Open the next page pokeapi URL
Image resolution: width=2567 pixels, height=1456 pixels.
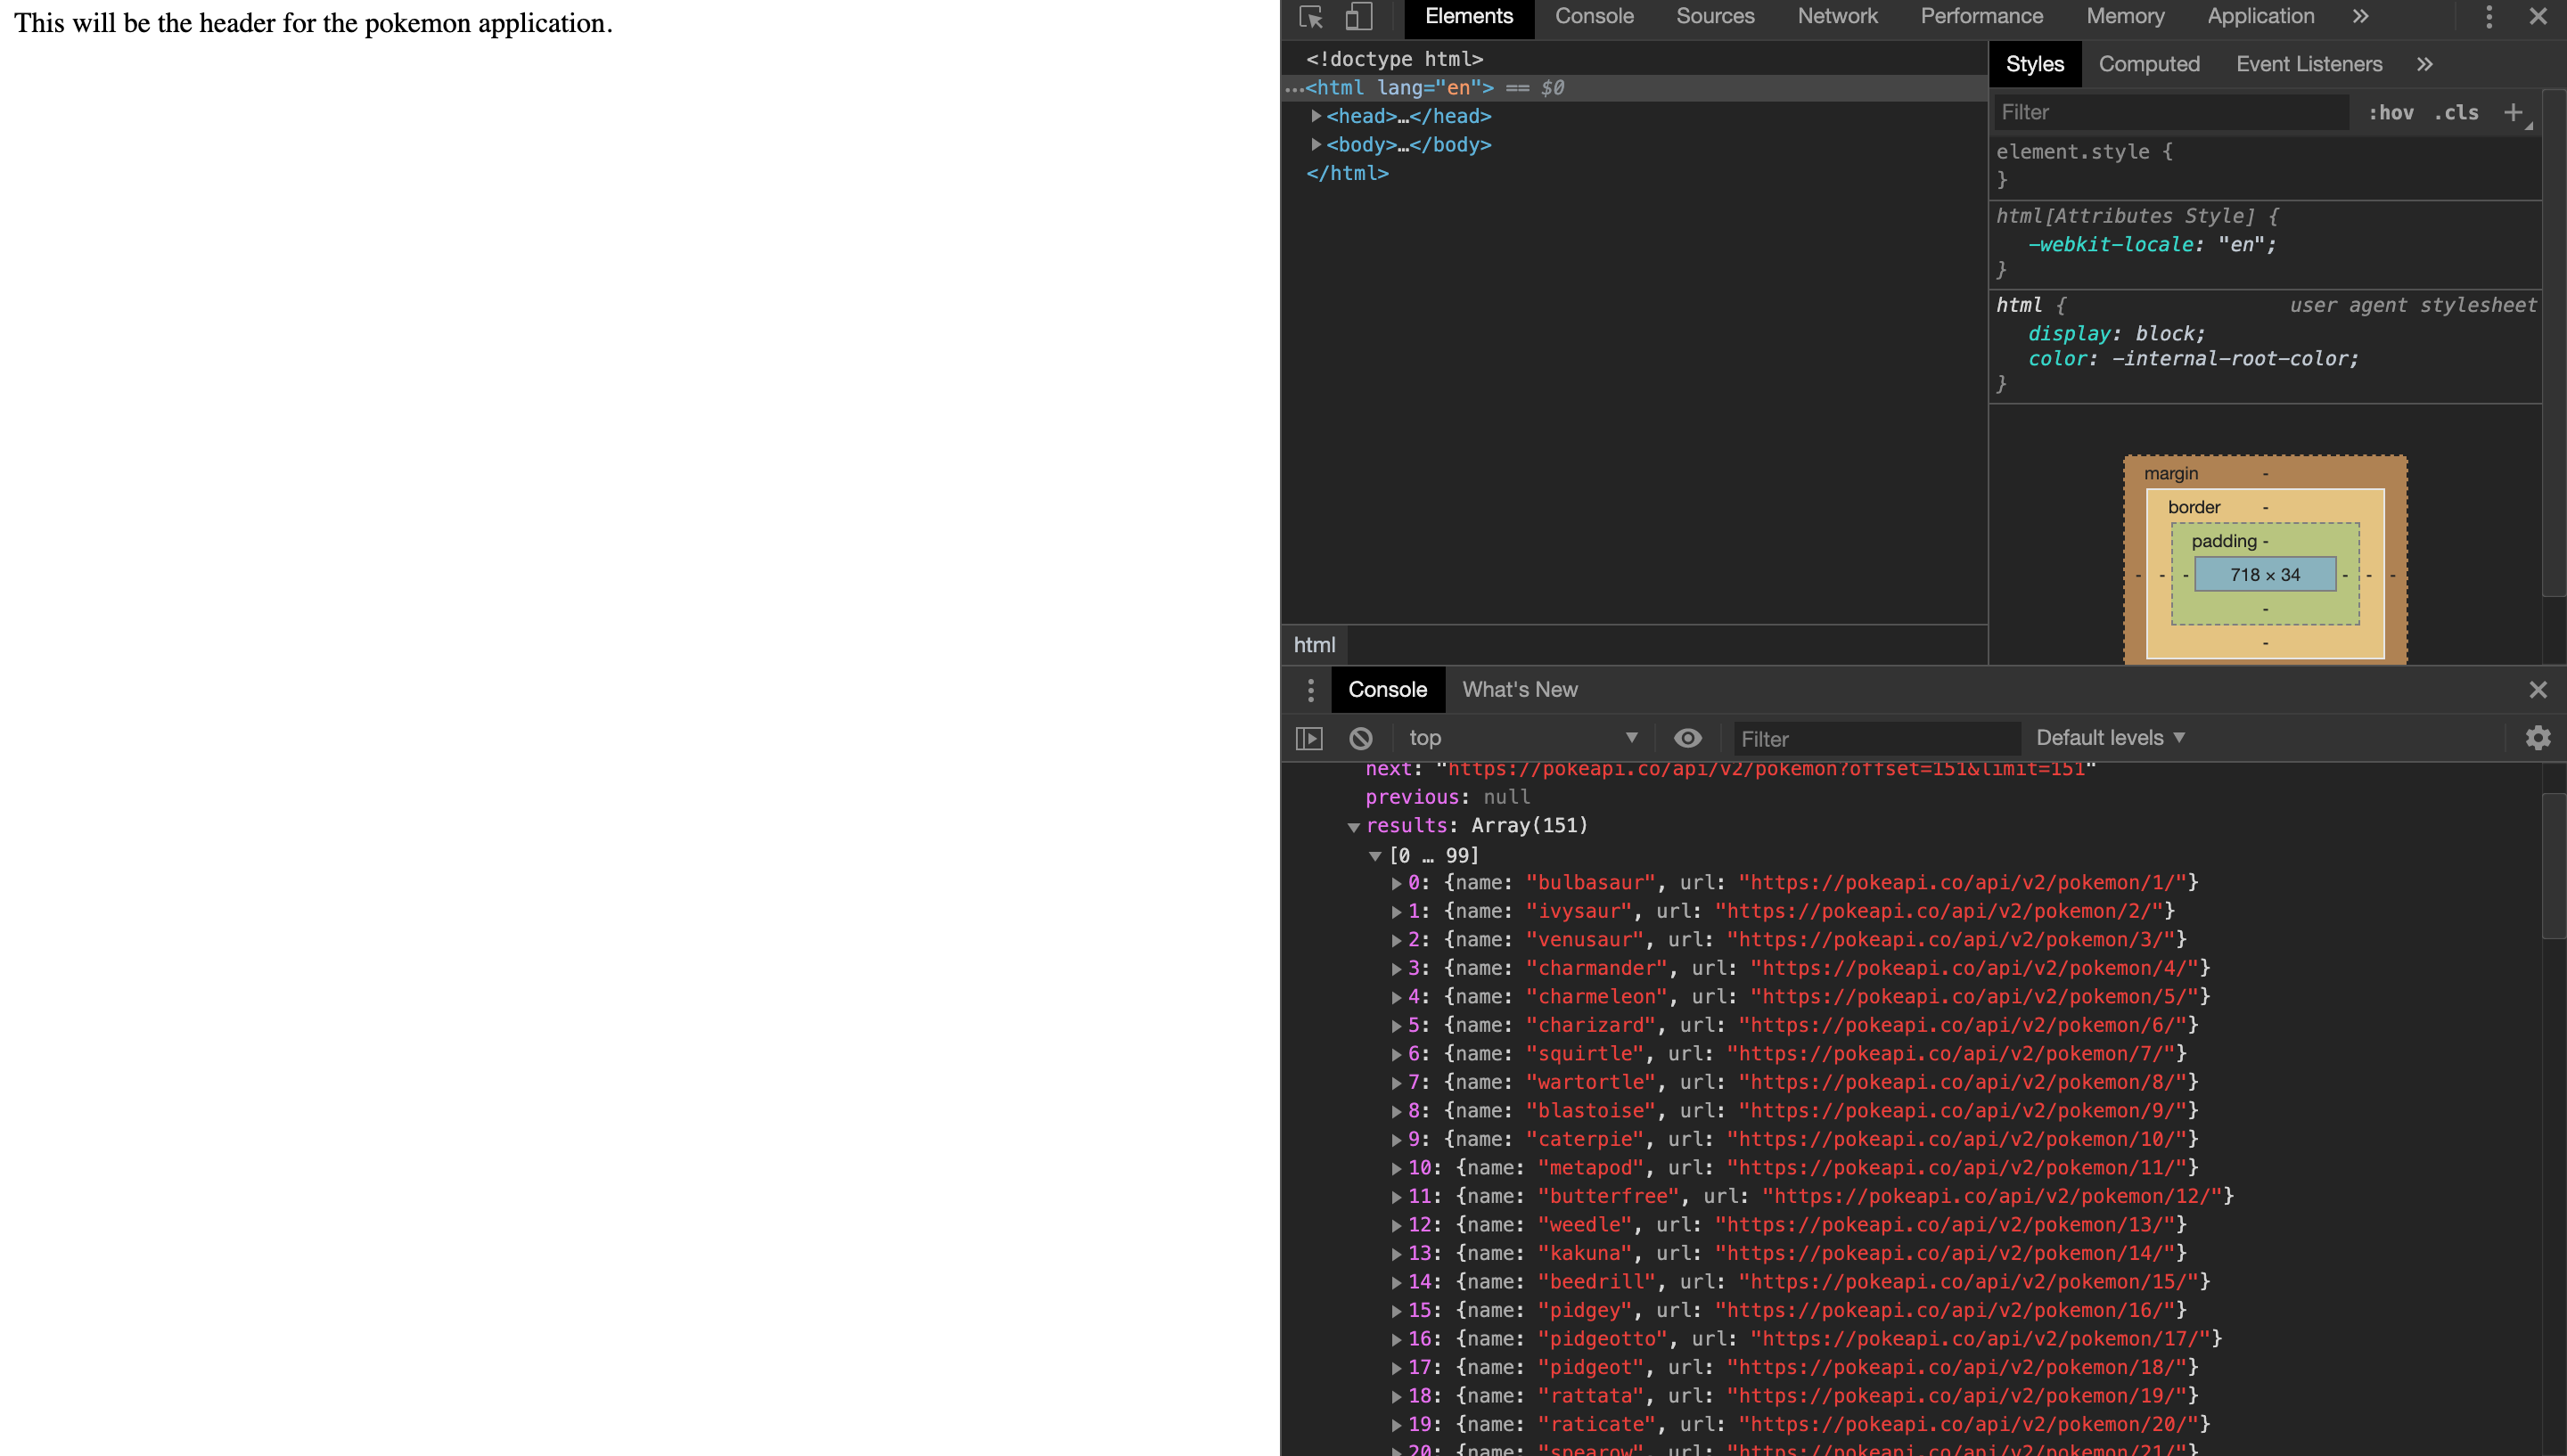1766,769
